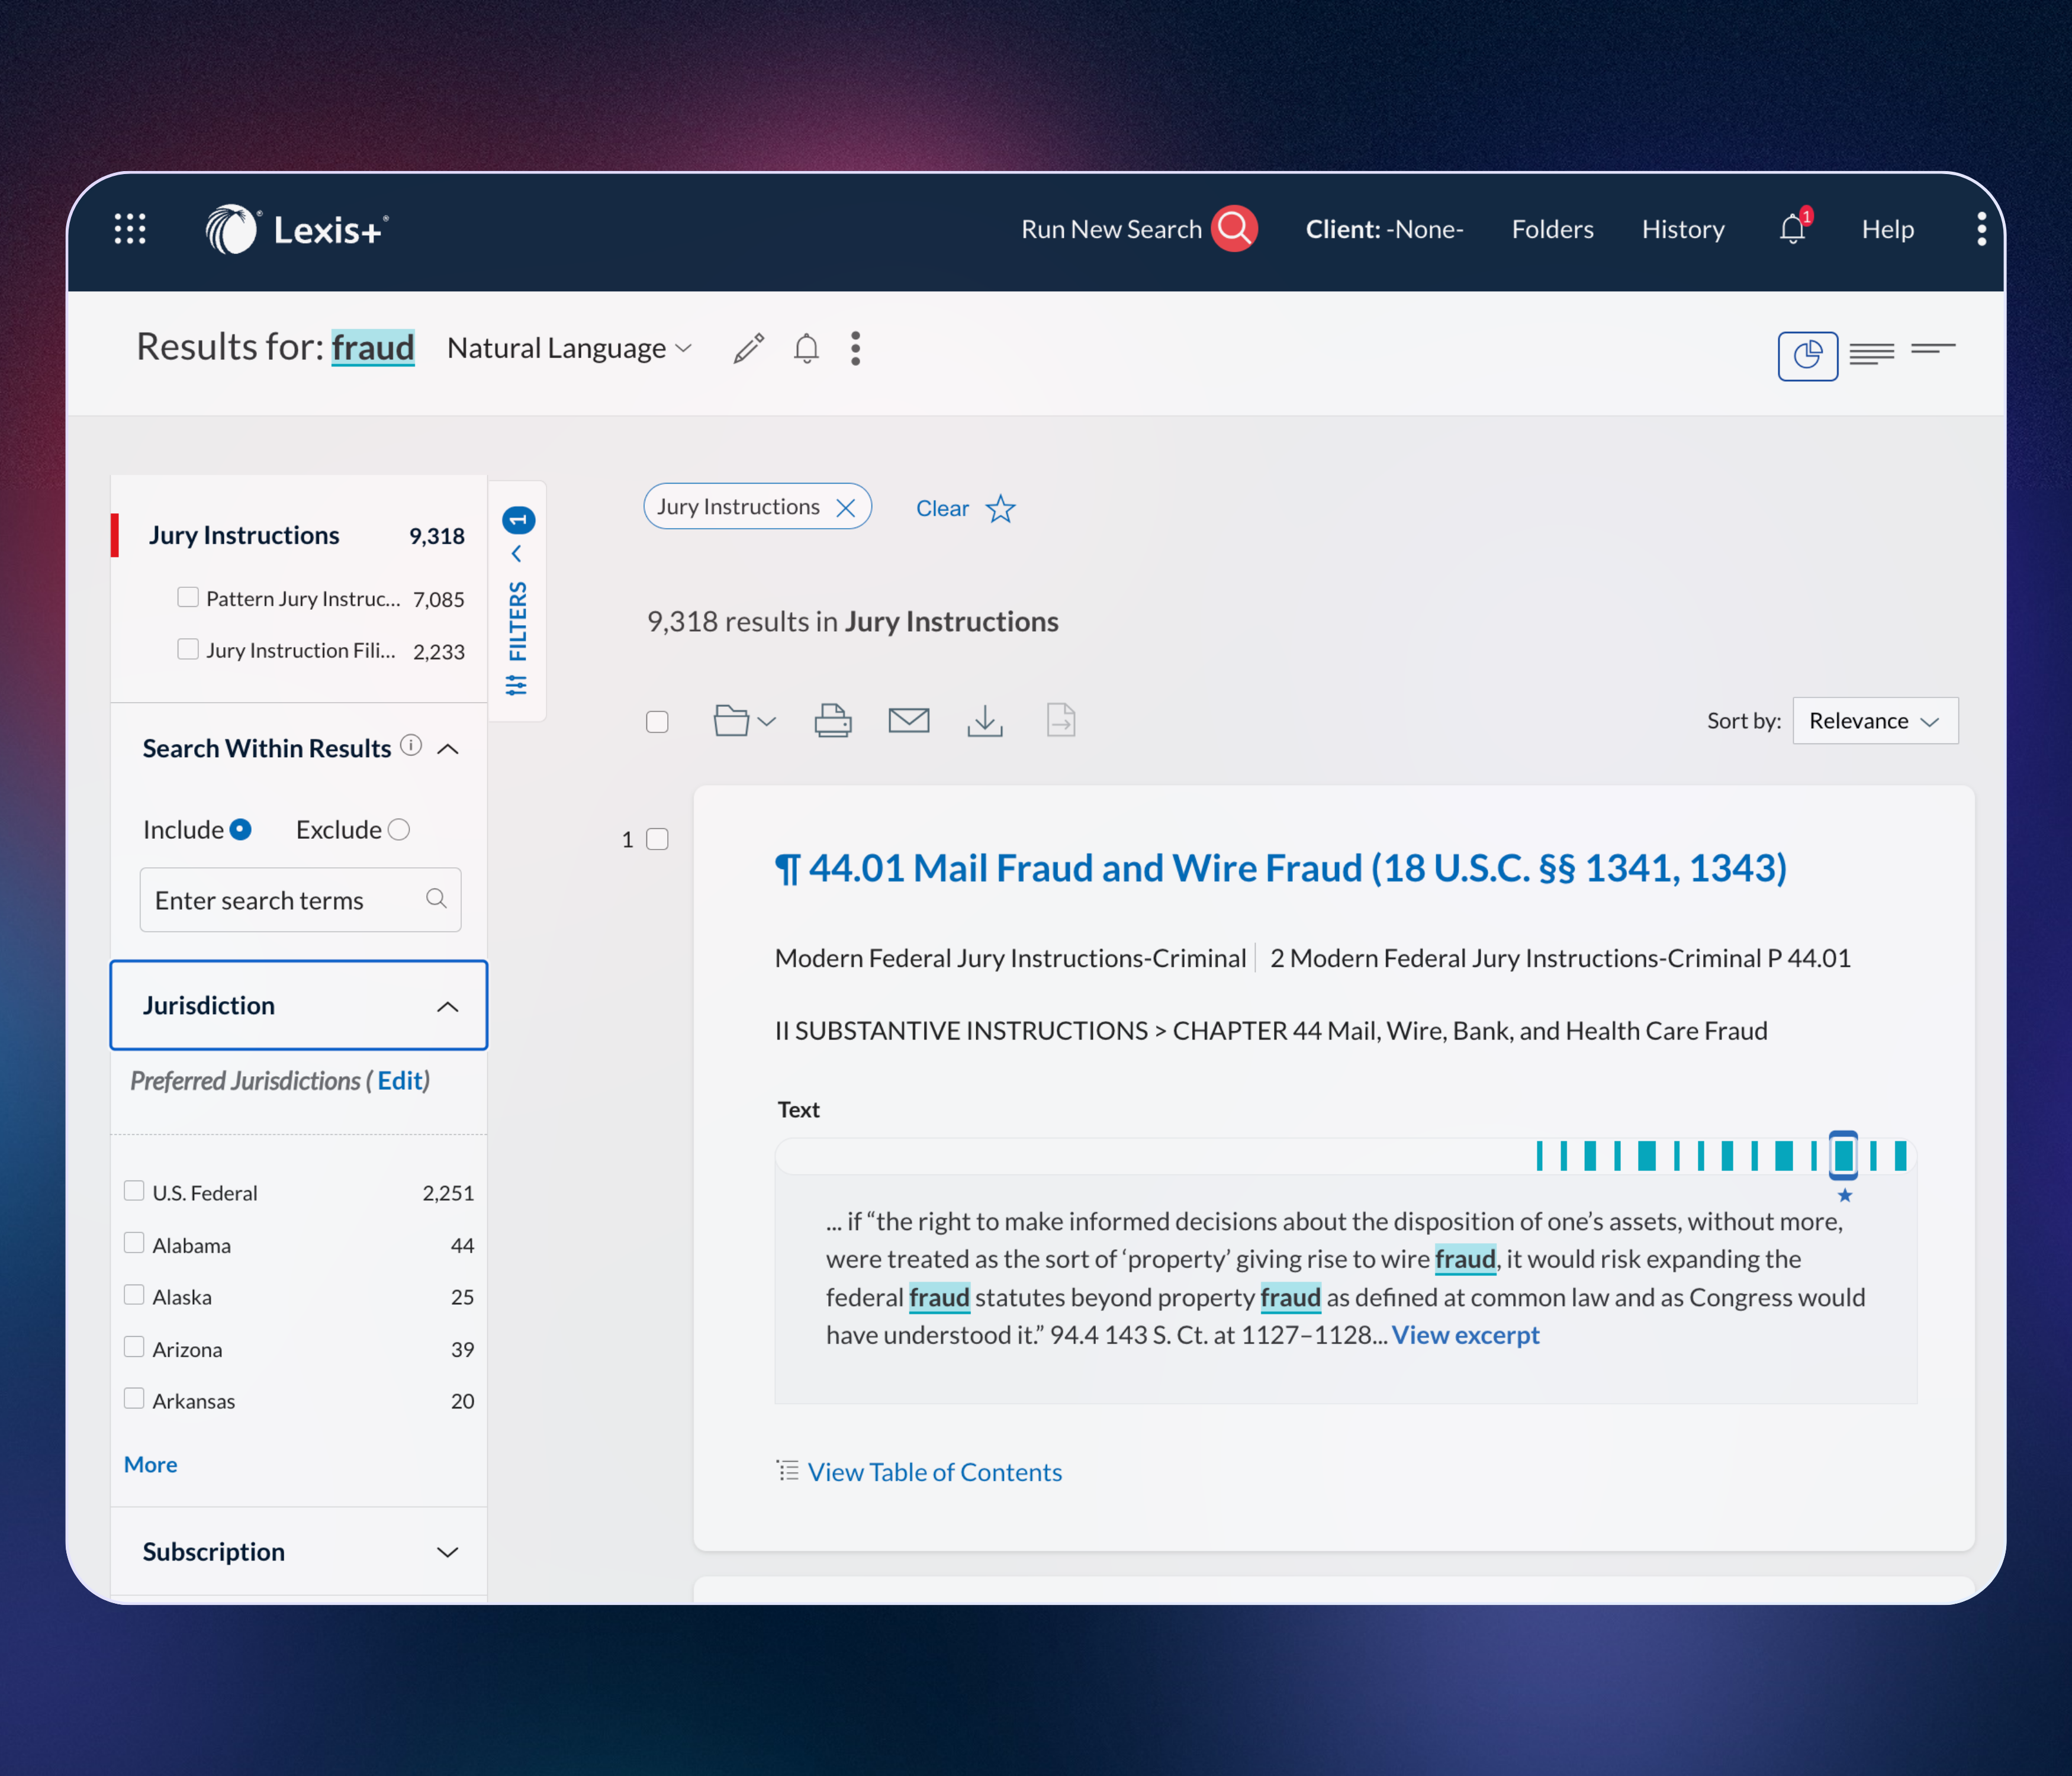Select the Include radio button
The height and width of the screenshot is (1776, 2072).
click(240, 829)
